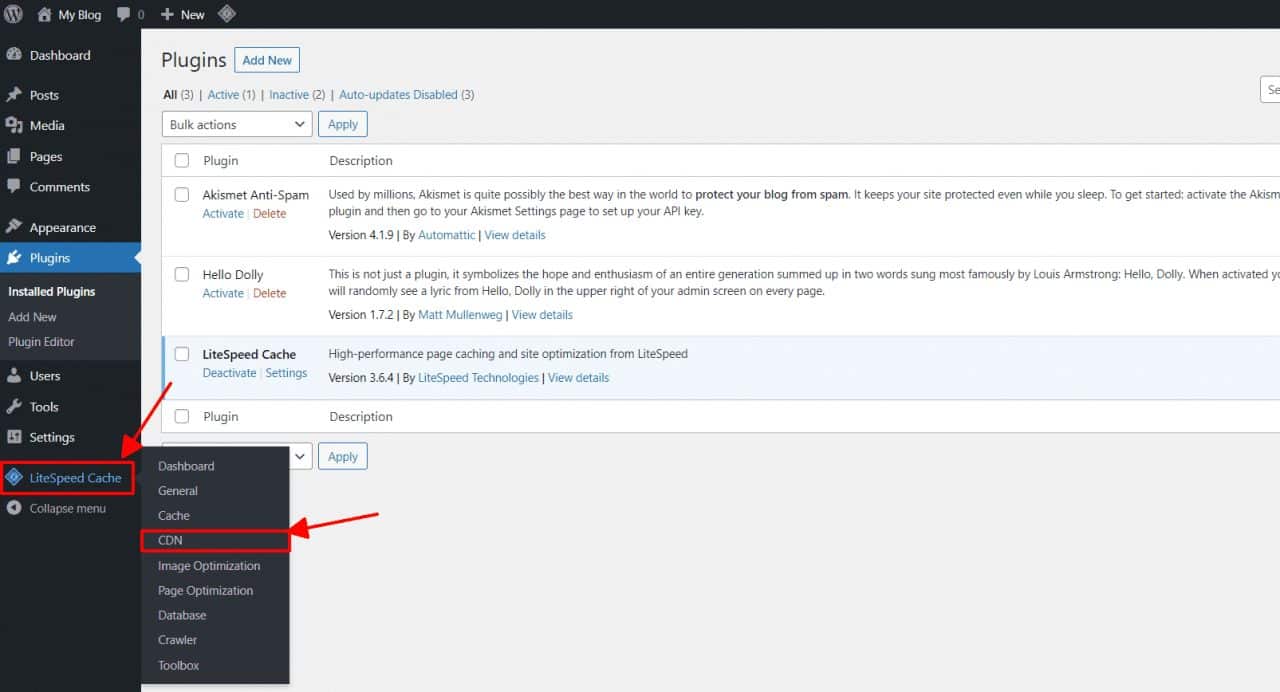This screenshot has width=1280, height=692.
Task: Select Cache in LiteSpeed submenu
Action: [x=174, y=515]
